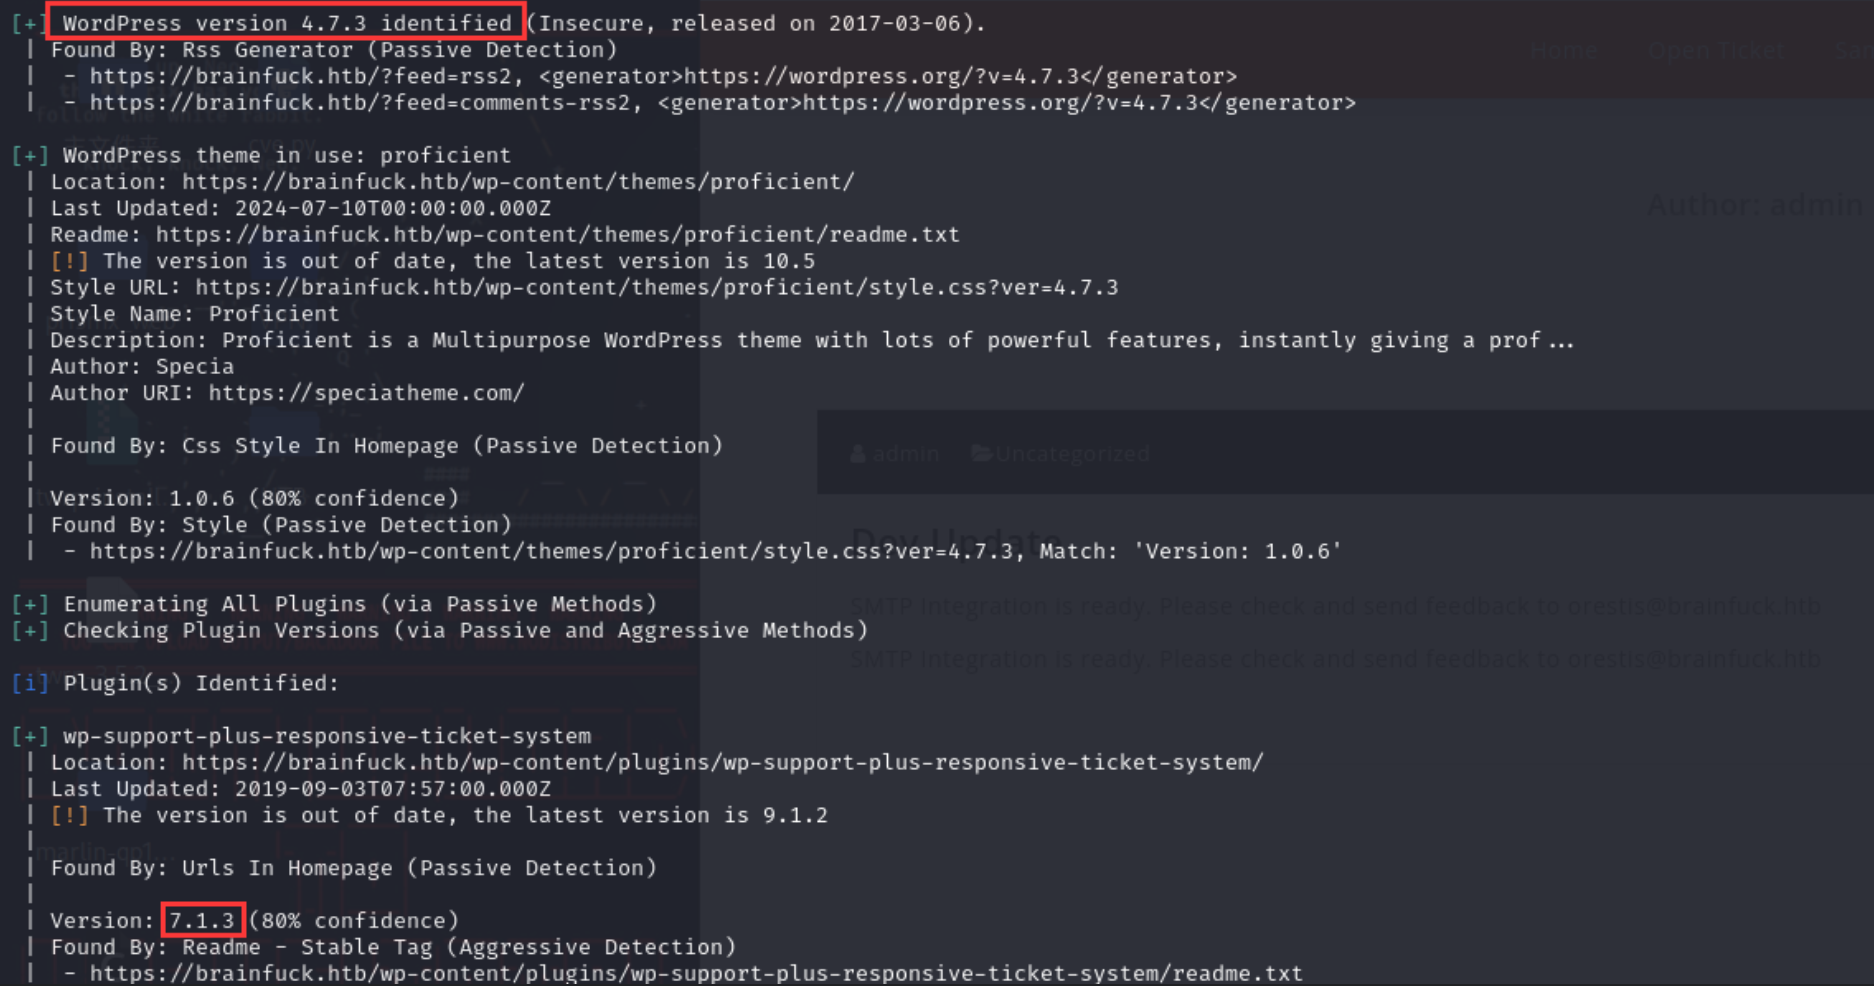Click the blue [i] Plugin(s) Identified marker

(x=30, y=684)
